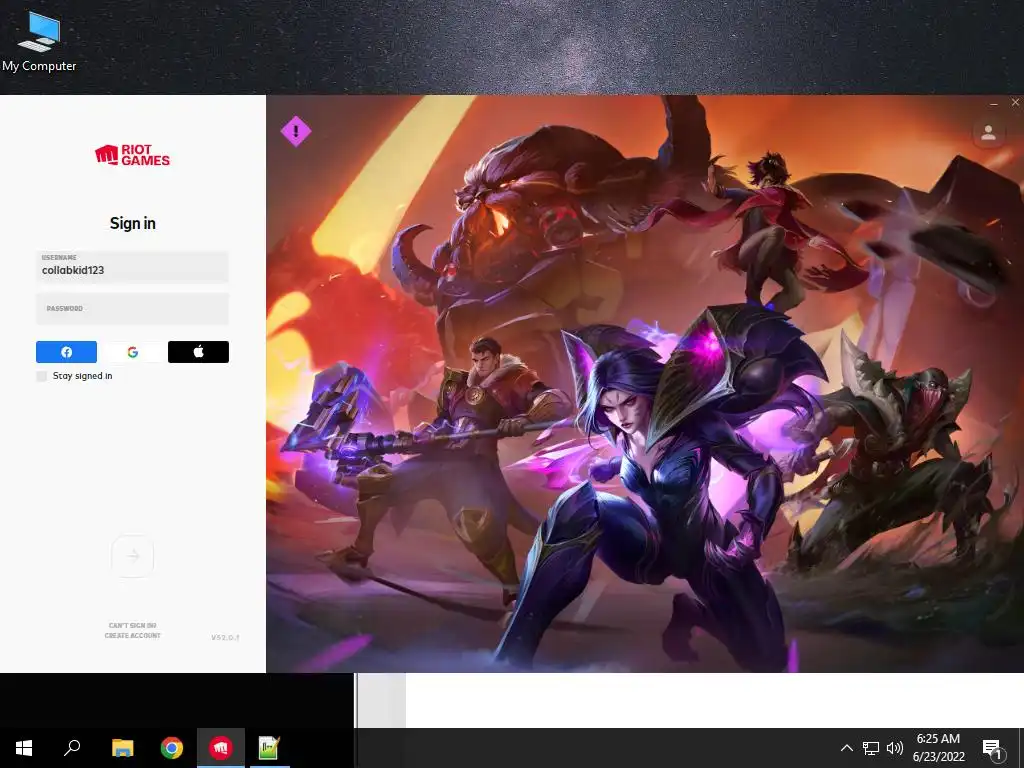Sign in with Google button
This screenshot has height=768, width=1024.
point(133,352)
